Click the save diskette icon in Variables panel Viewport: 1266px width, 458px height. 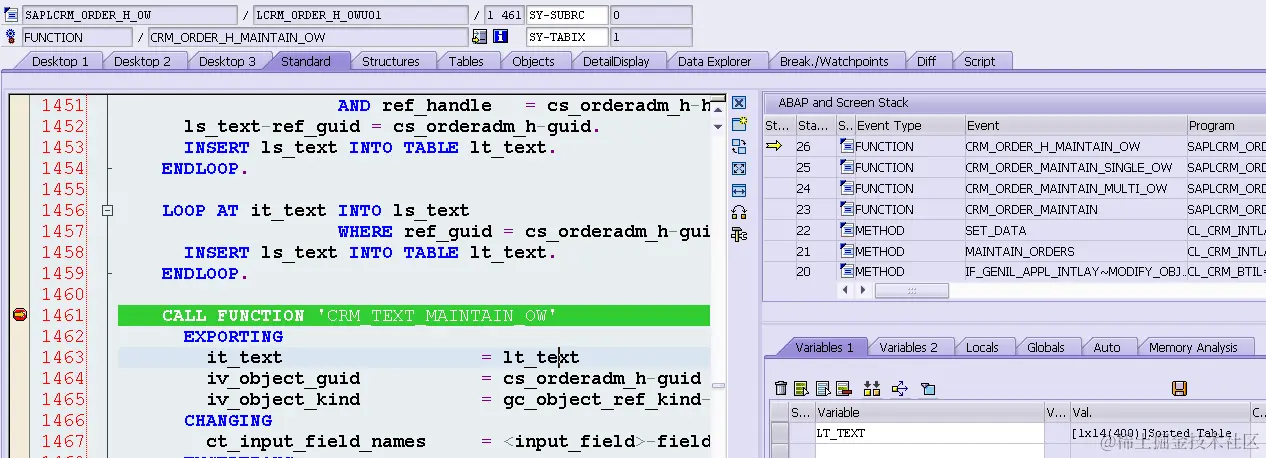pyautogui.click(x=1179, y=388)
